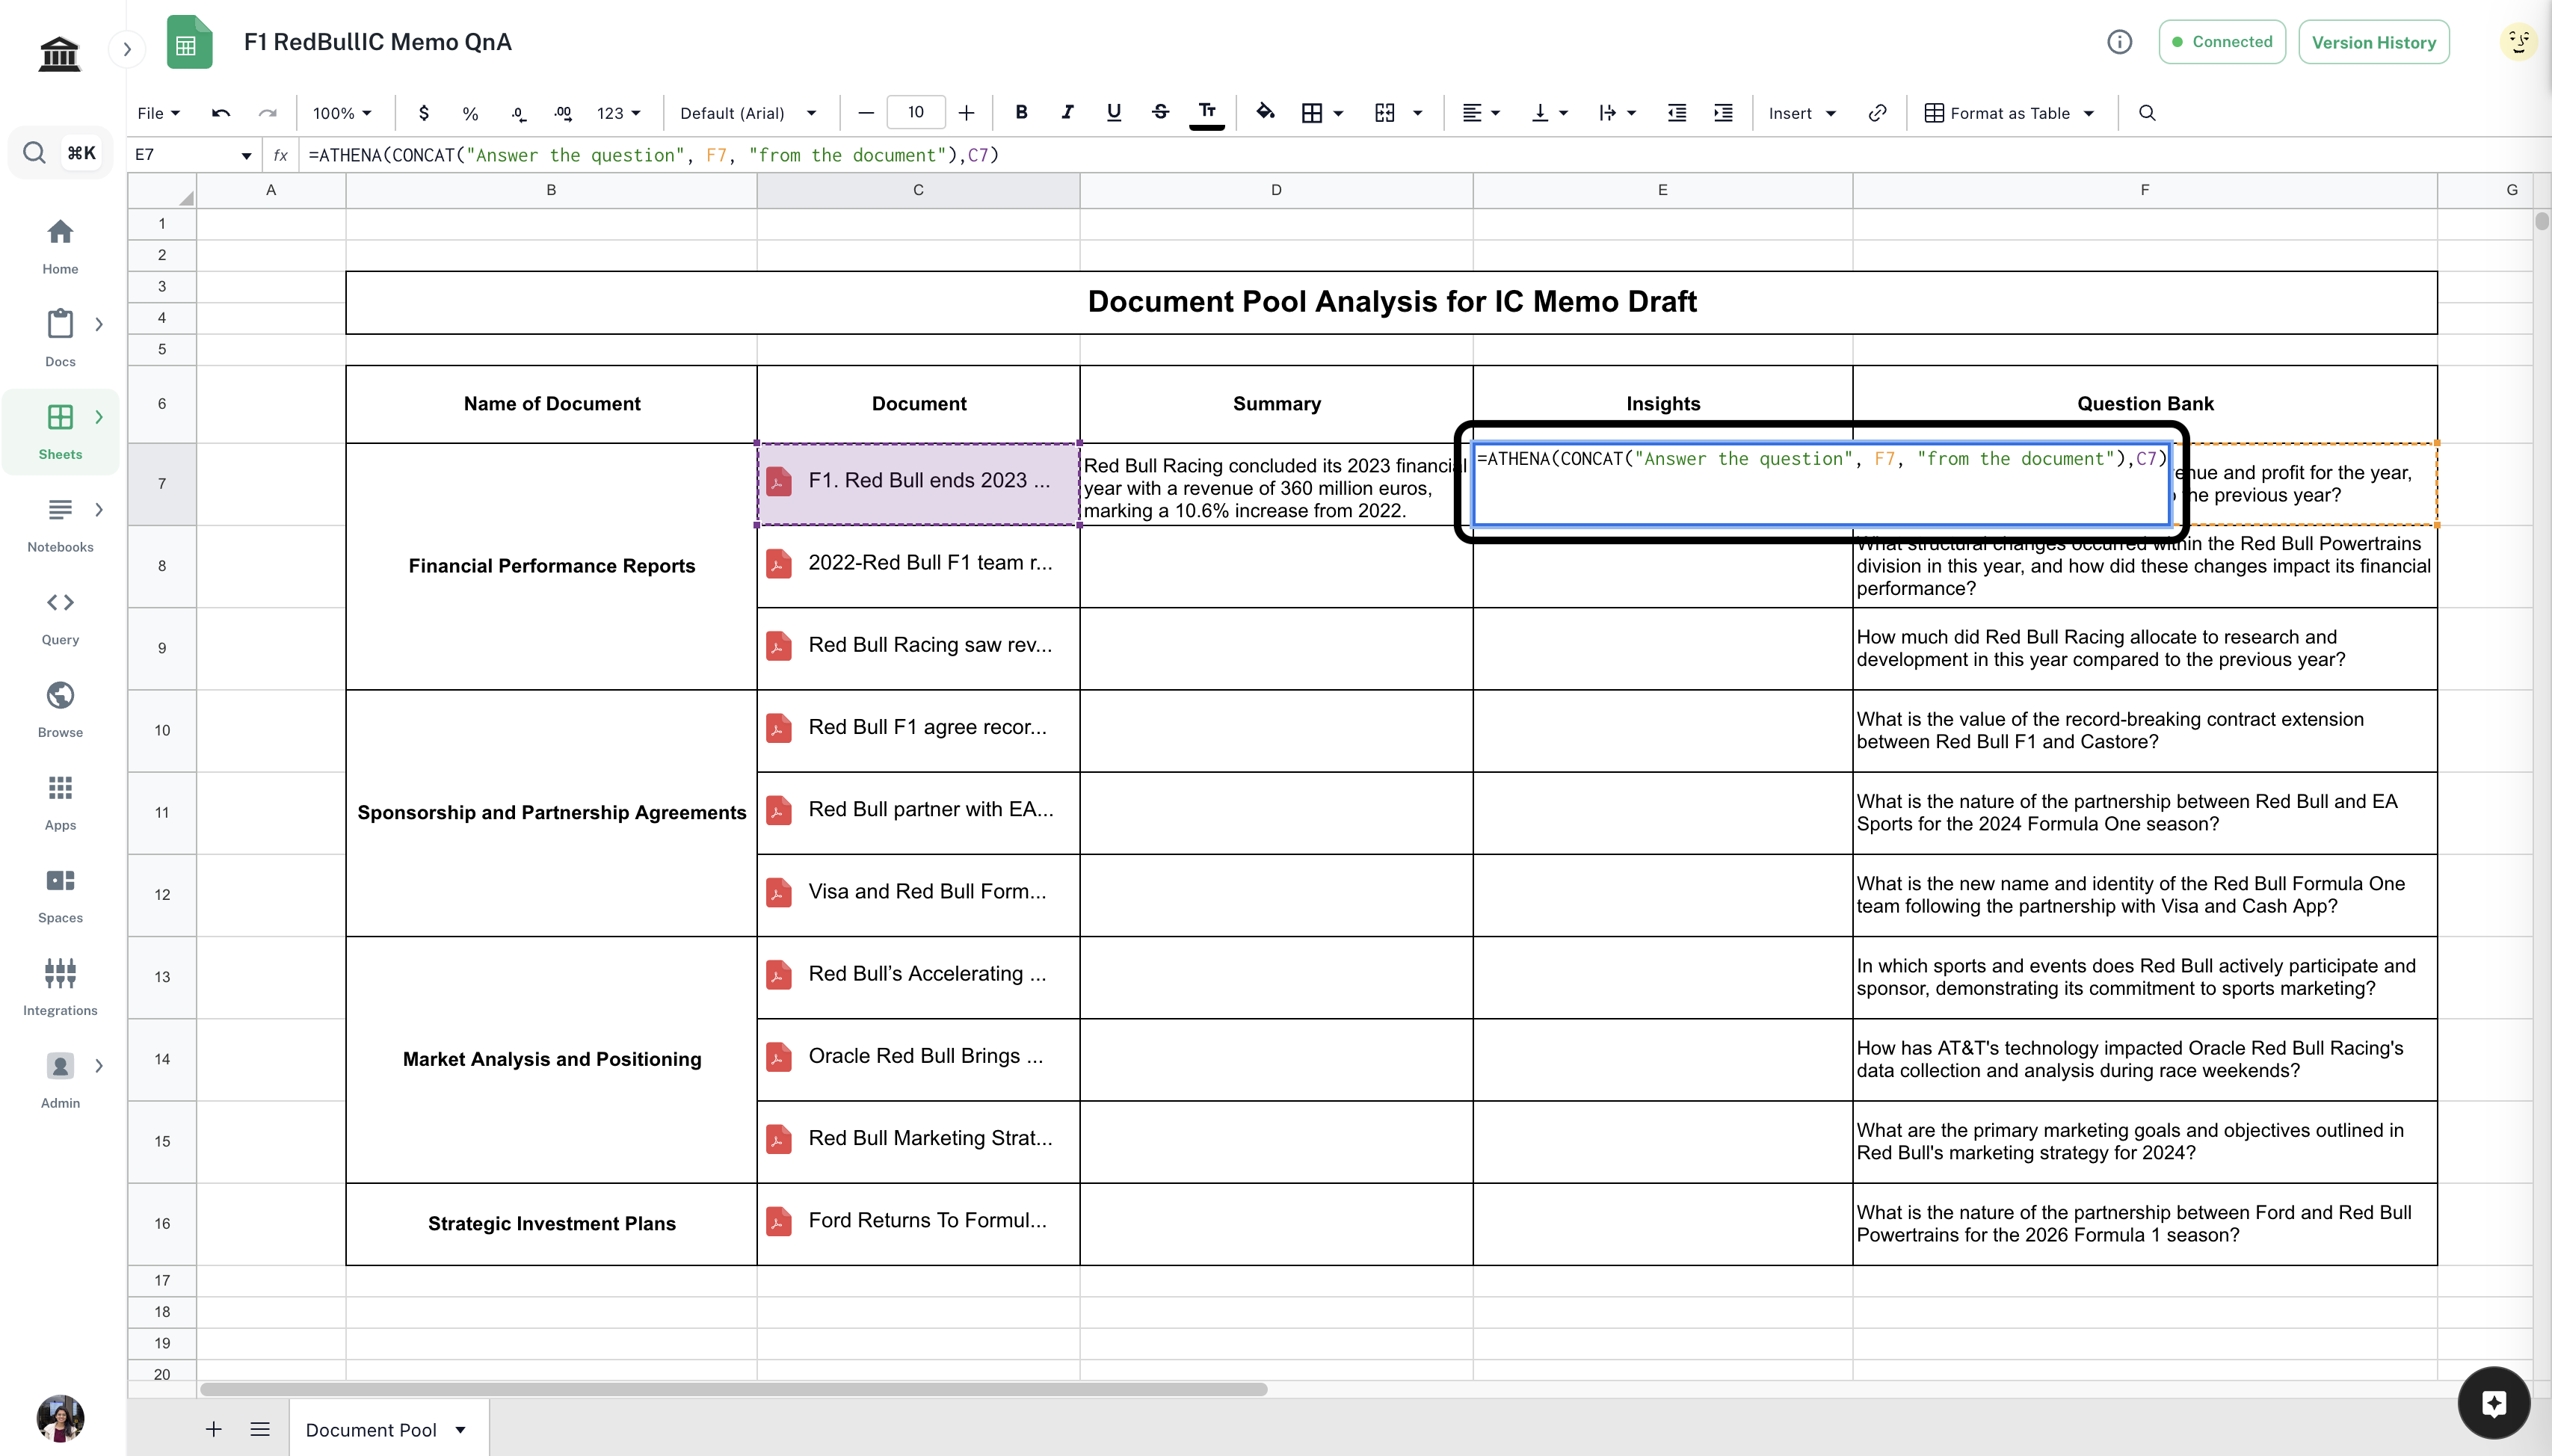Click the font size input field
The image size is (2552, 1456).
(x=915, y=112)
